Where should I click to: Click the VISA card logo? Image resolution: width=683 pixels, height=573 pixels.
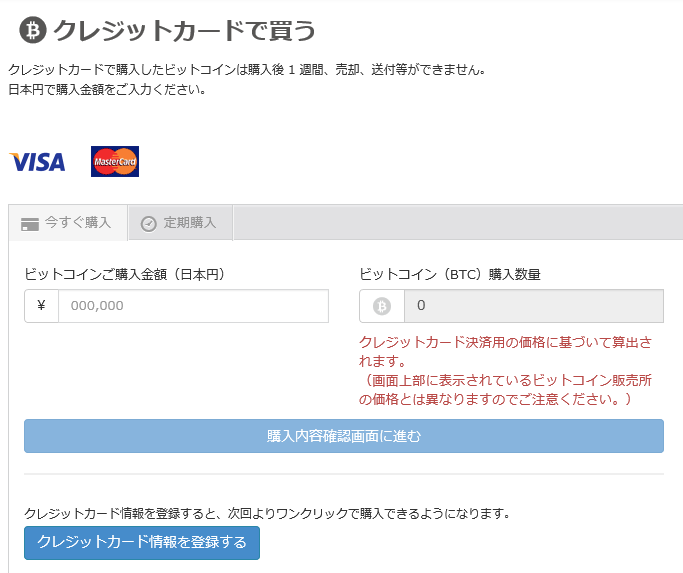(37, 162)
